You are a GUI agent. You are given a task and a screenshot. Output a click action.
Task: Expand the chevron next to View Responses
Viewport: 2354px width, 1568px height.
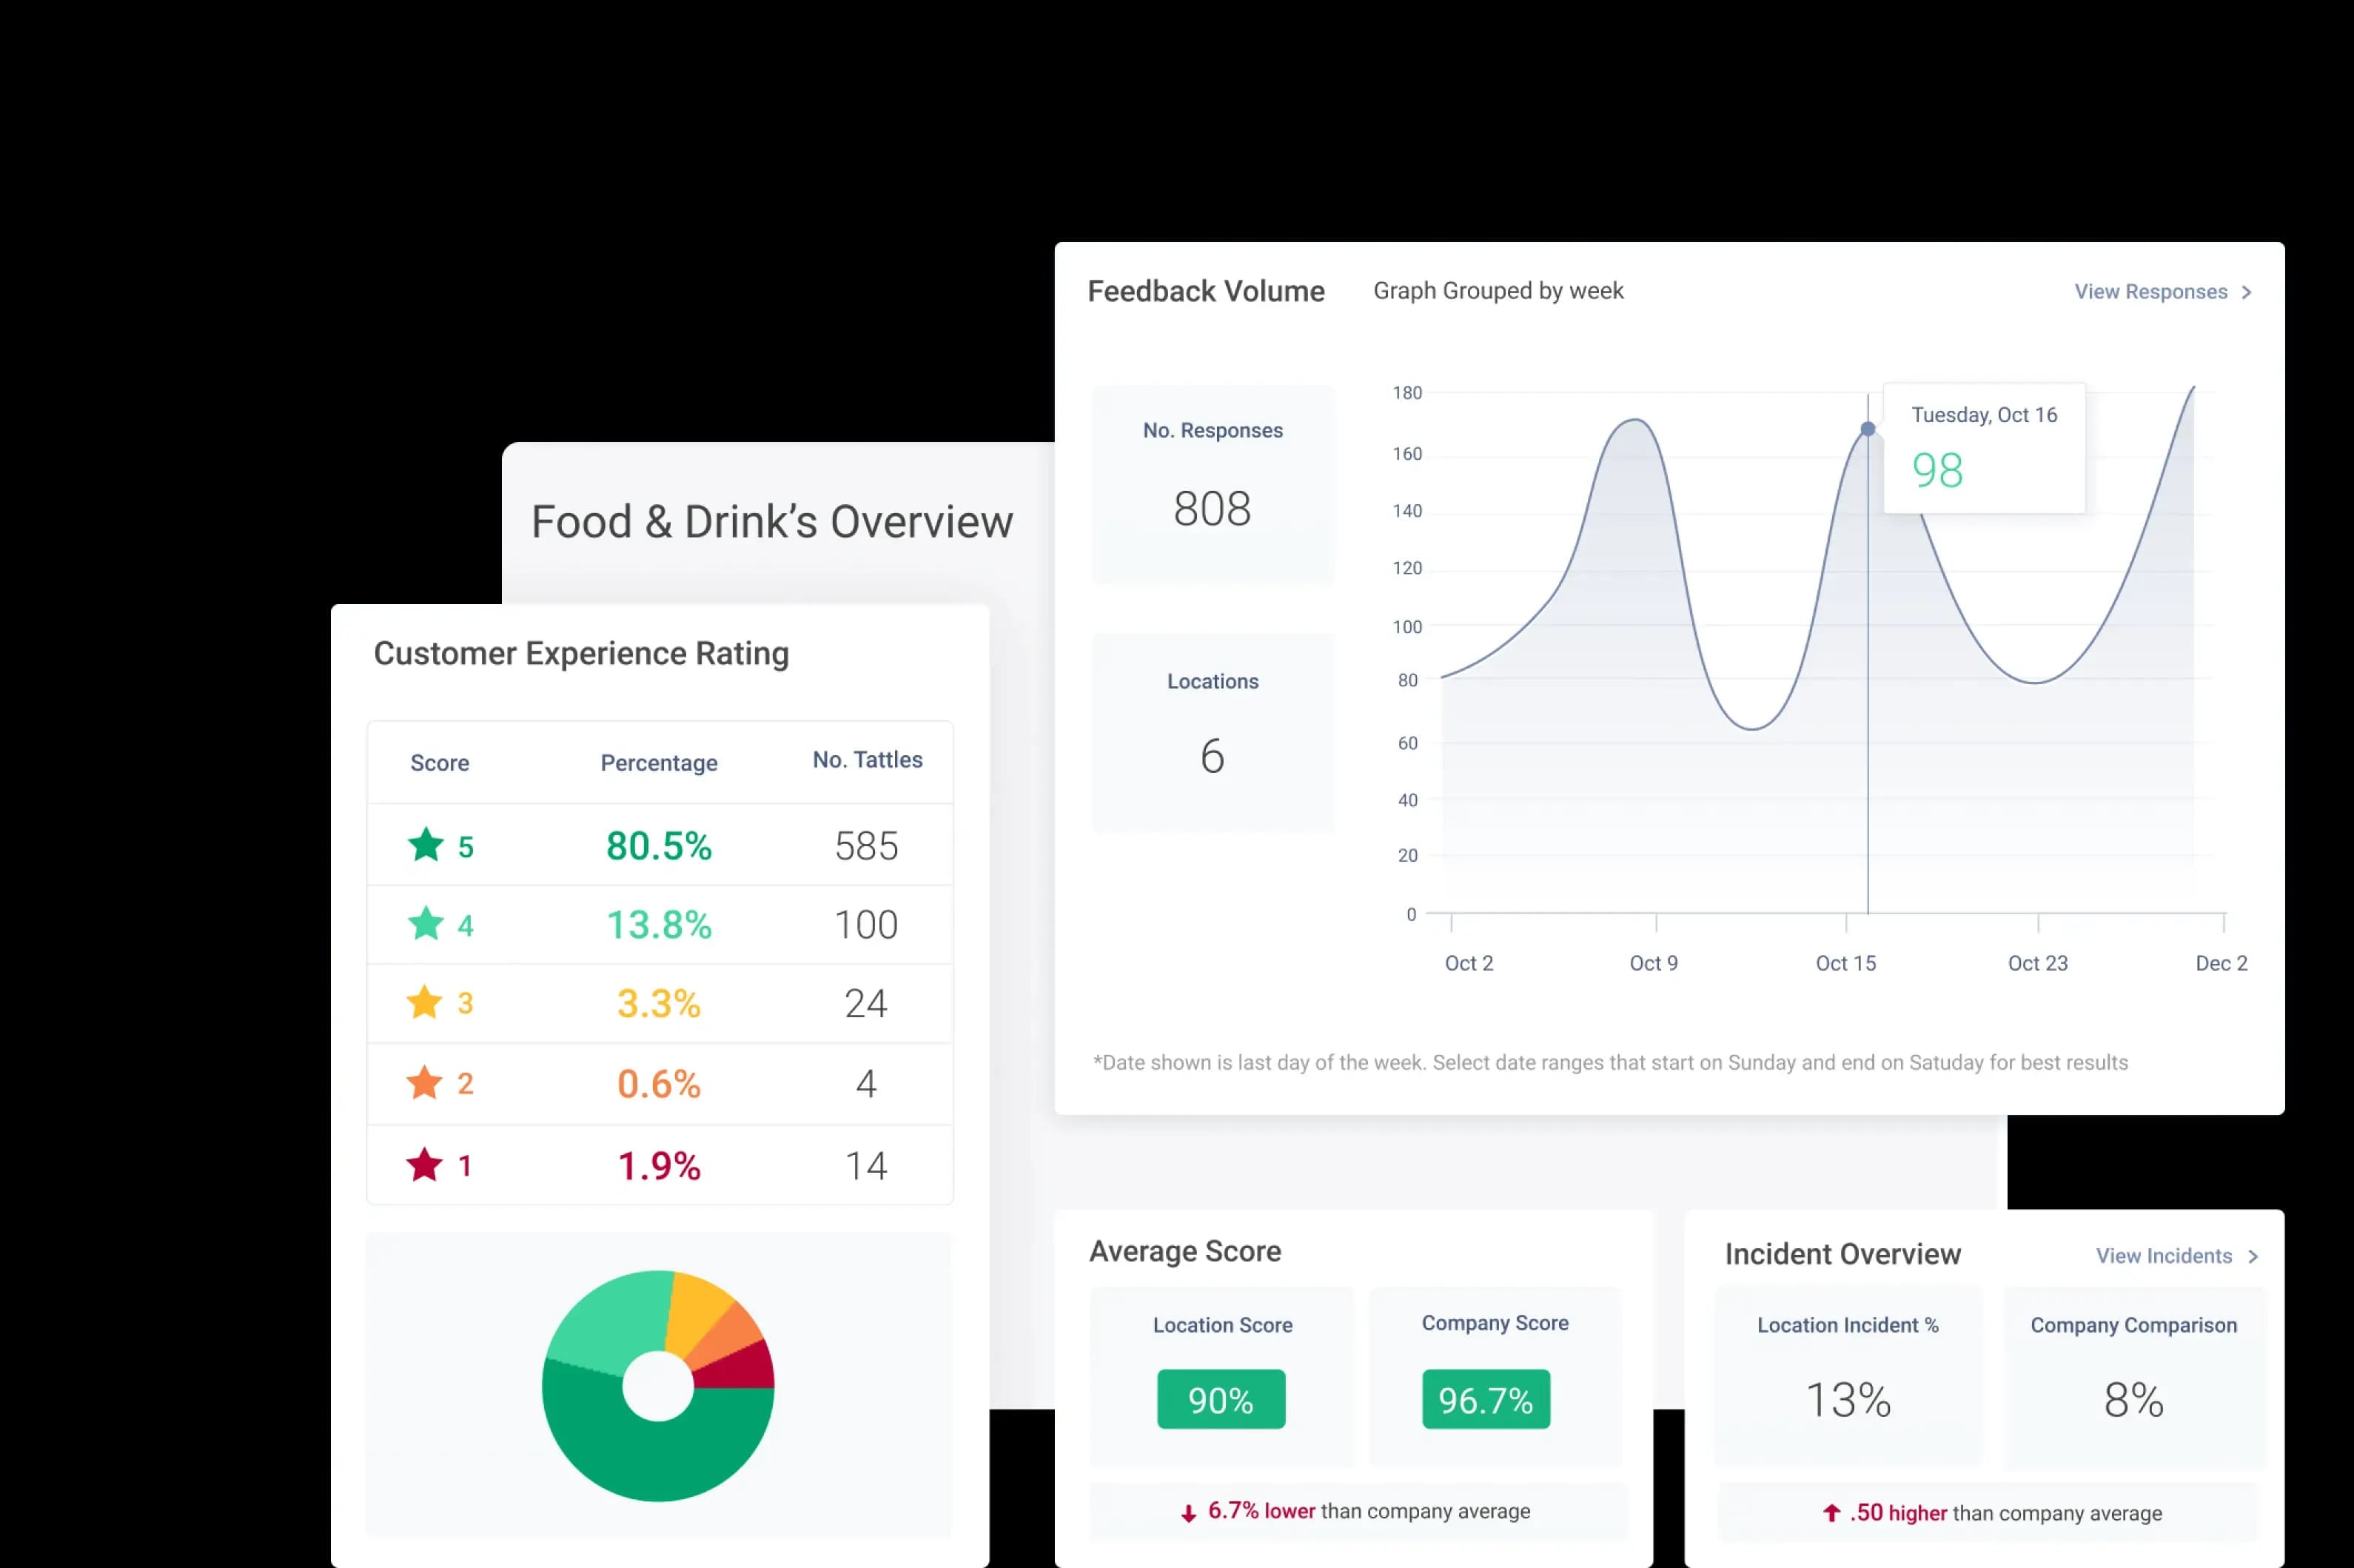click(2247, 291)
